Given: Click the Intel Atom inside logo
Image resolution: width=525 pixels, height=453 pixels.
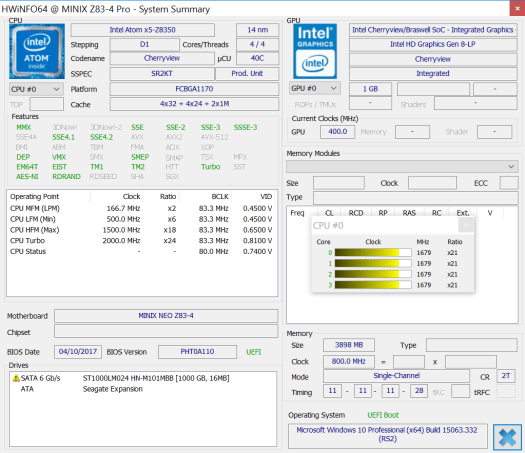Looking at the screenshot, I should [x=37, y=51].
